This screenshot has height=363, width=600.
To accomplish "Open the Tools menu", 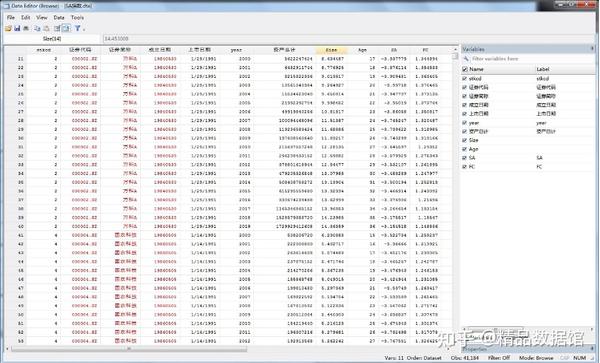I will pyautogui.click(x=77, y=18).
